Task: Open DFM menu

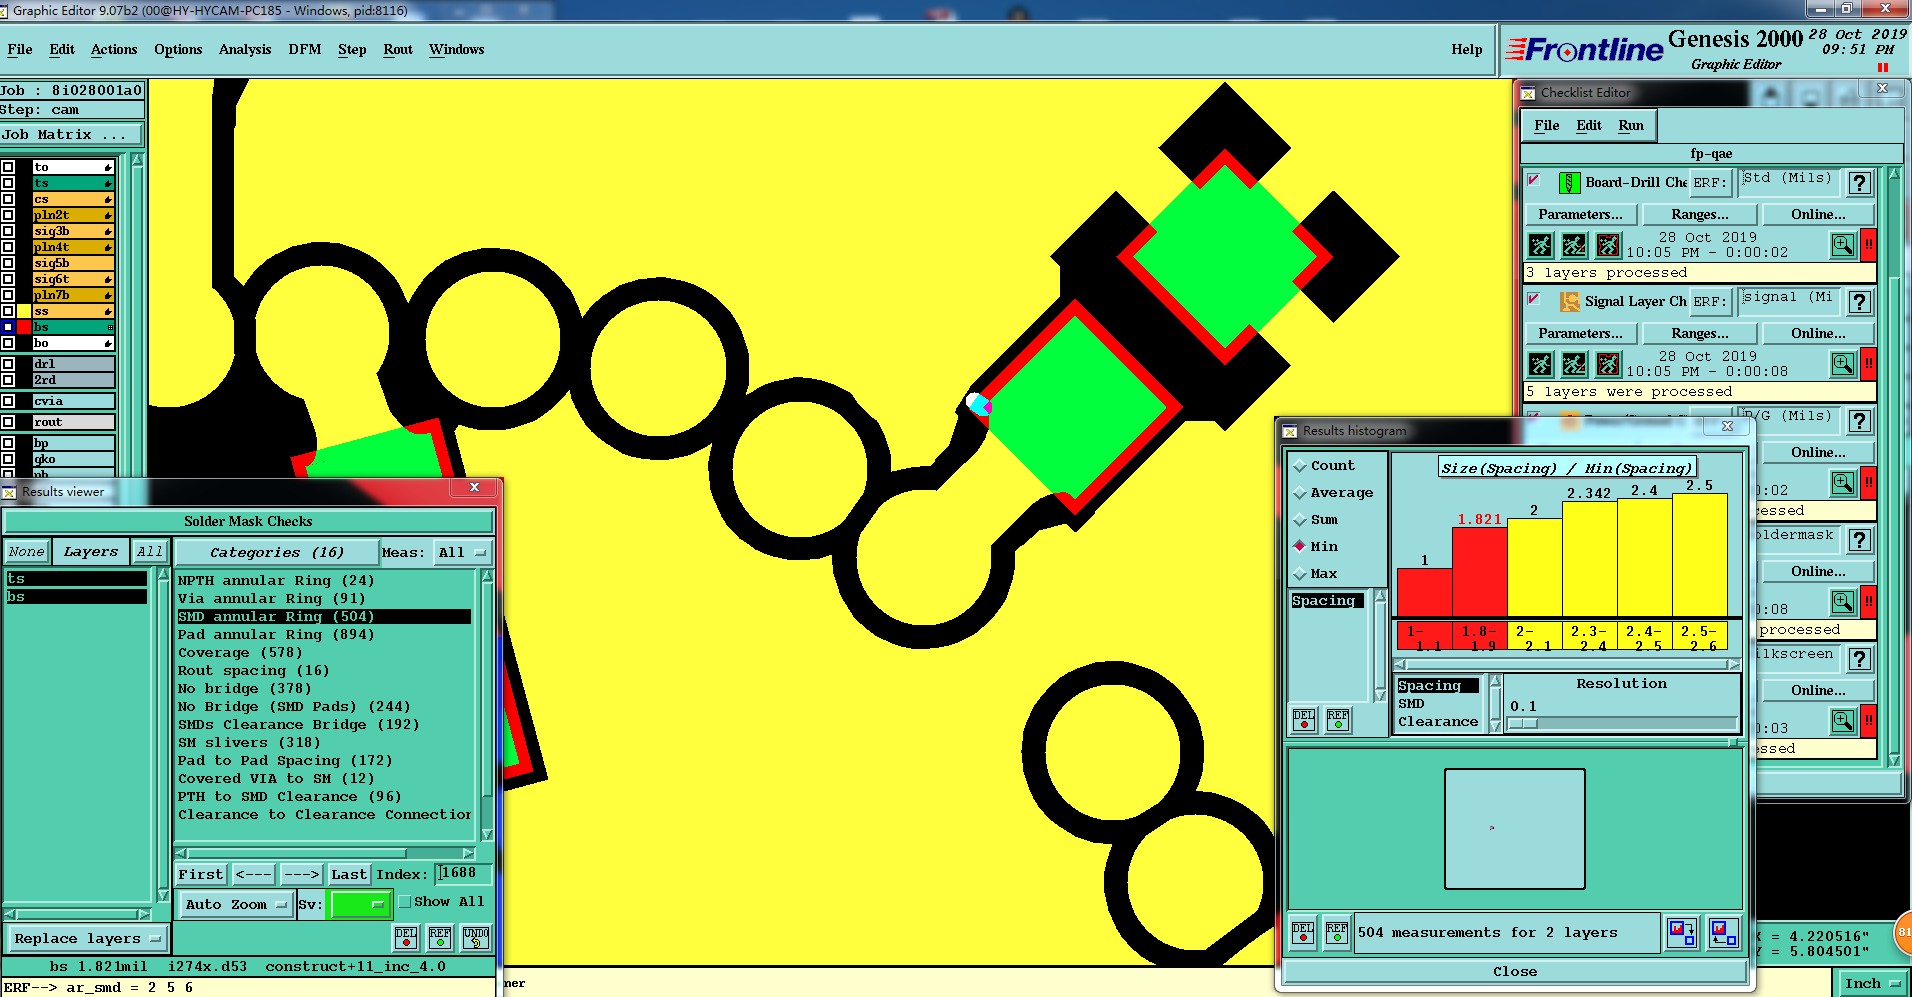Action: coord(305,49)
